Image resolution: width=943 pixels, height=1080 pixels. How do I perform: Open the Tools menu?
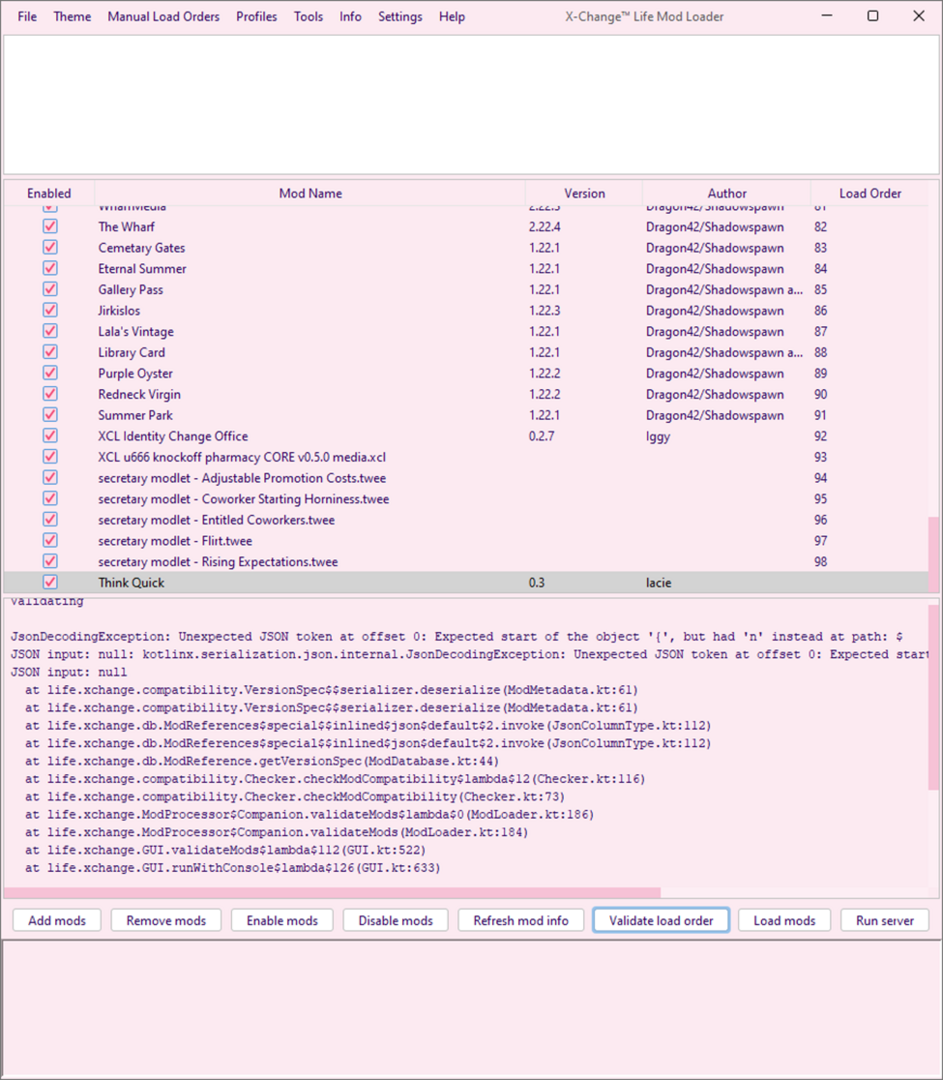pyautogui.click(x=308, y=17)
